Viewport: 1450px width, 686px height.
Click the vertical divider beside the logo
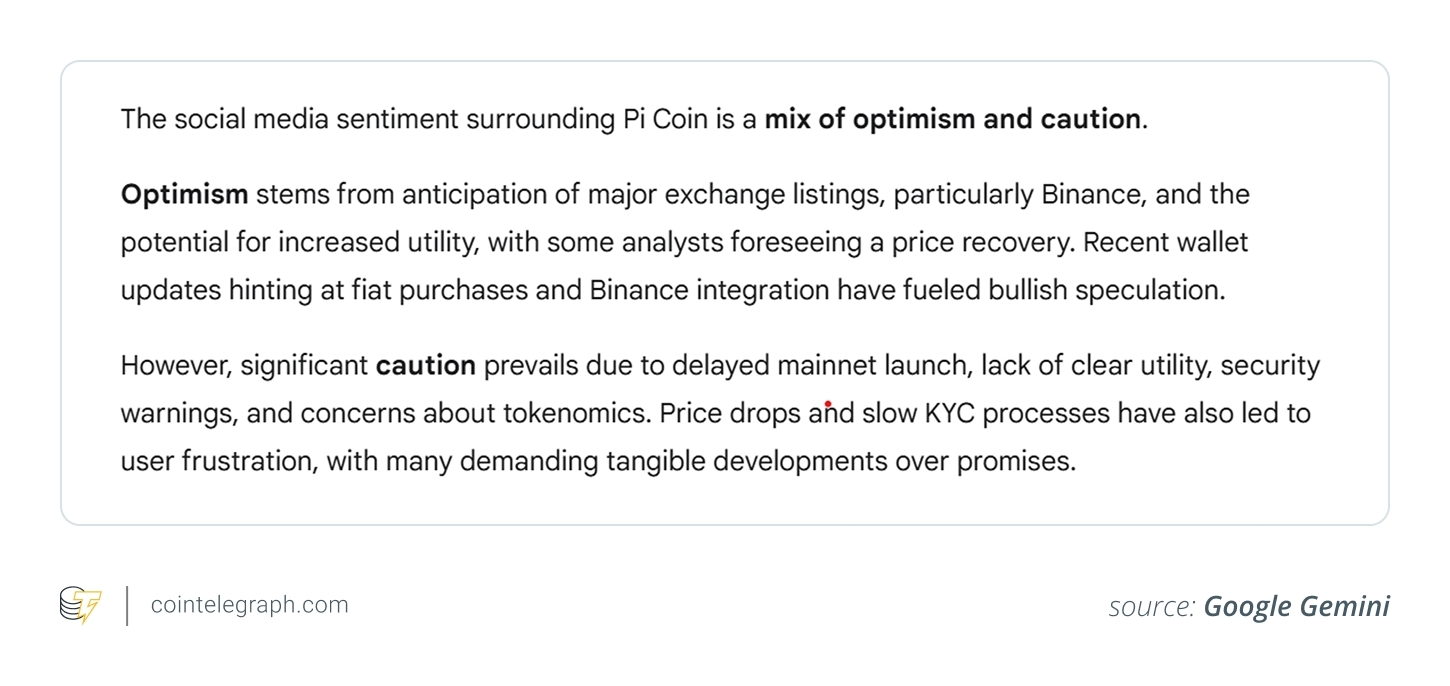(x=127, y=606)
